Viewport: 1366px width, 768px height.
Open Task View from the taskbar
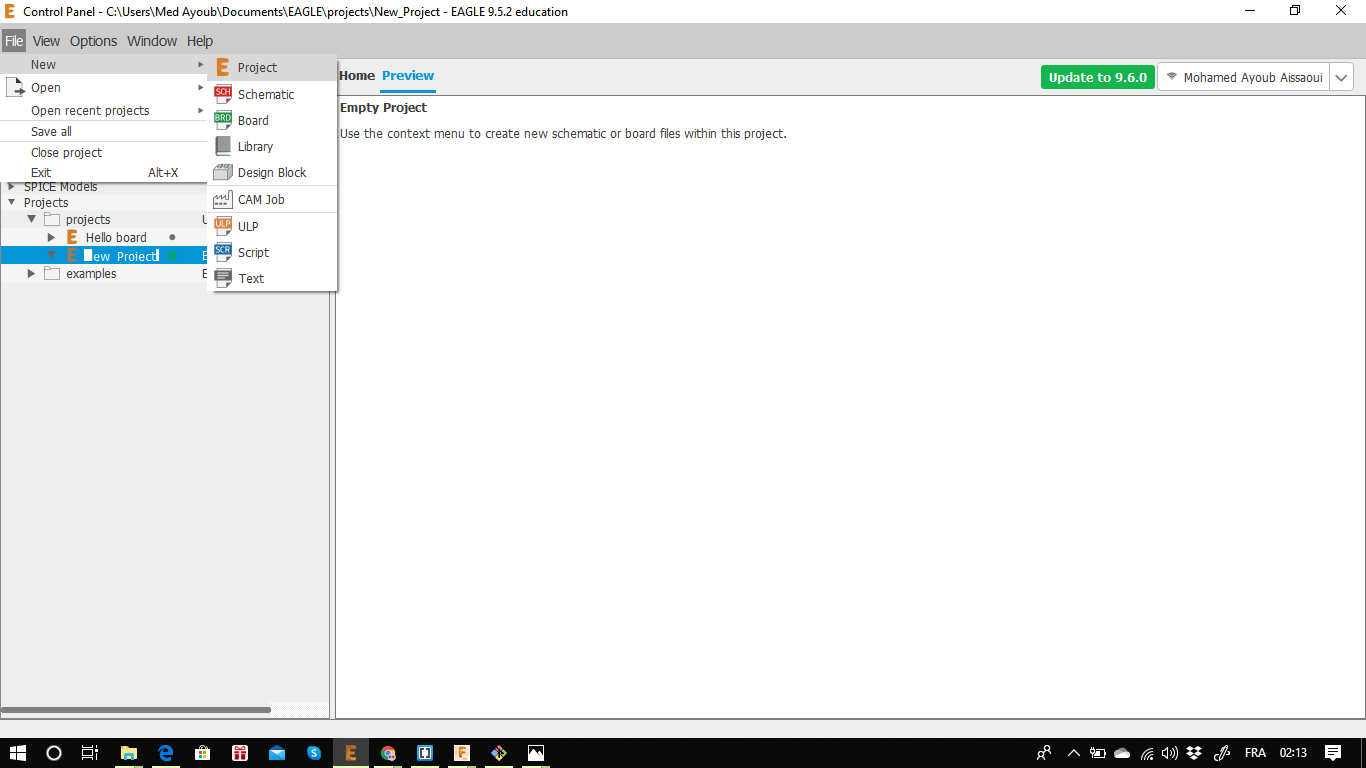tap(90, 753)
